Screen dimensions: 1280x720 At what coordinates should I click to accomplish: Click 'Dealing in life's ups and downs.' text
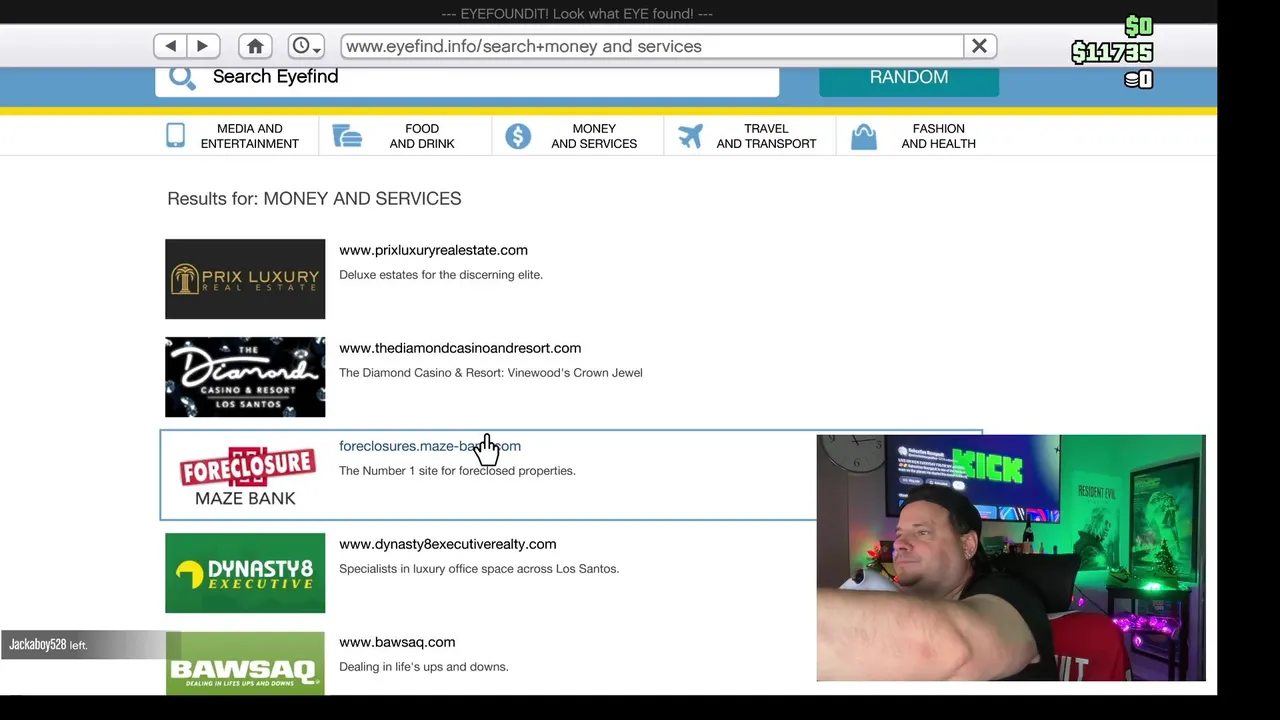pyautogui.click(x=424, y=667)
